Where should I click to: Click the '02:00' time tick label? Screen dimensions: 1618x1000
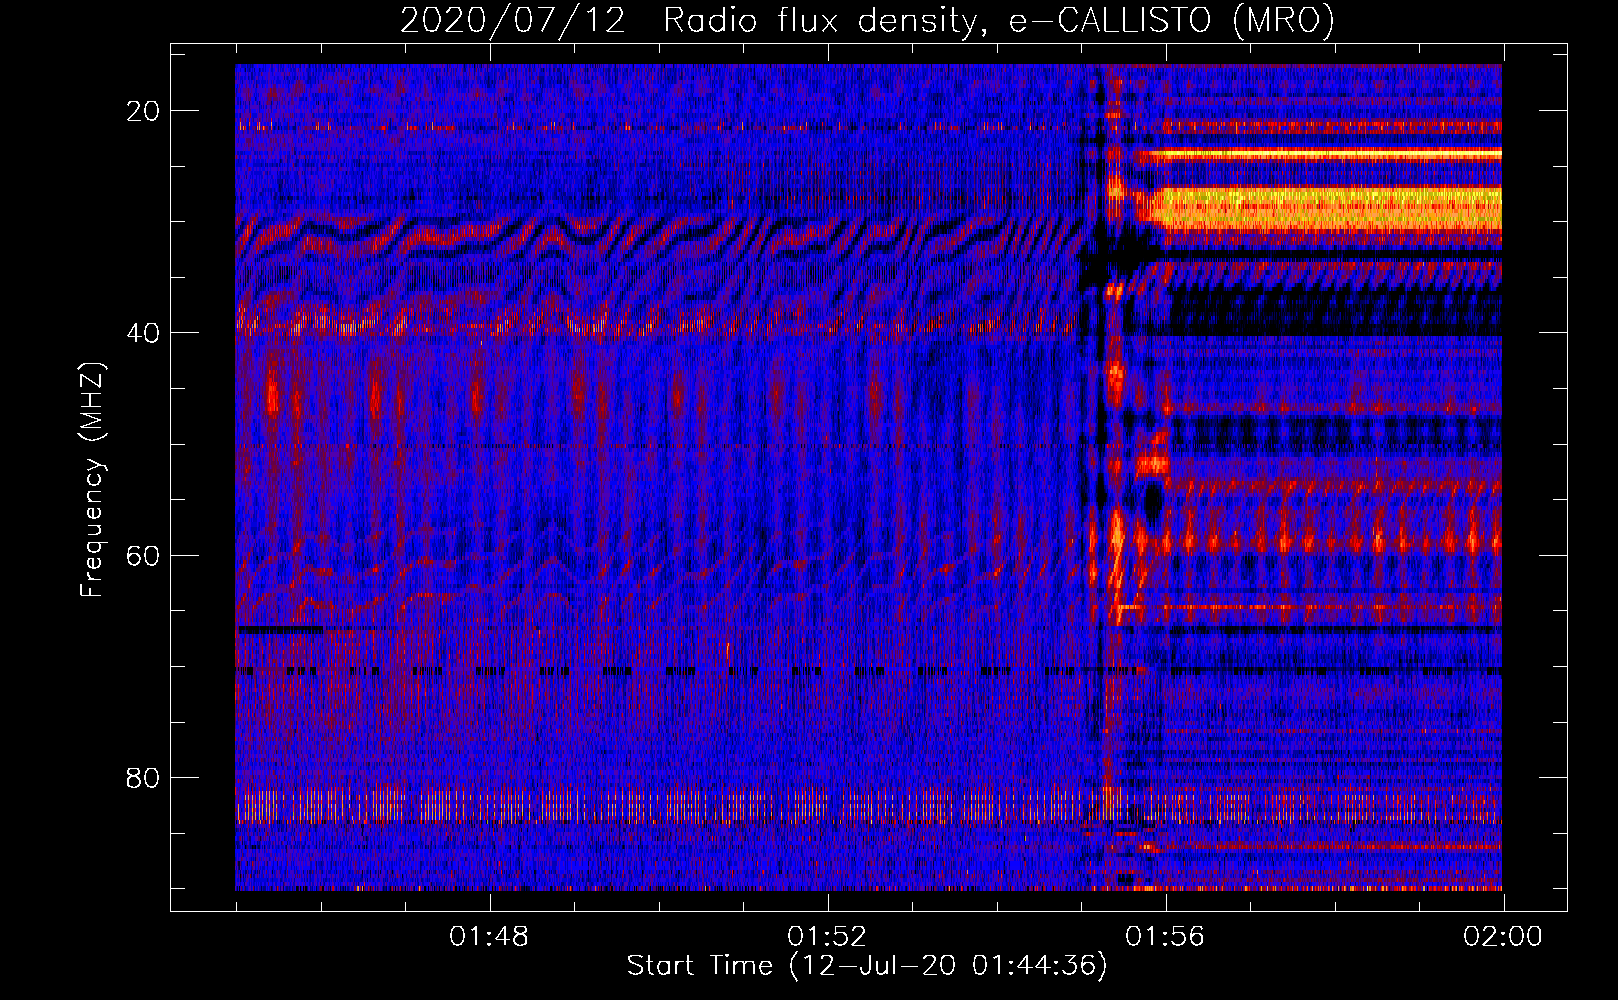tap(1503, 937)
